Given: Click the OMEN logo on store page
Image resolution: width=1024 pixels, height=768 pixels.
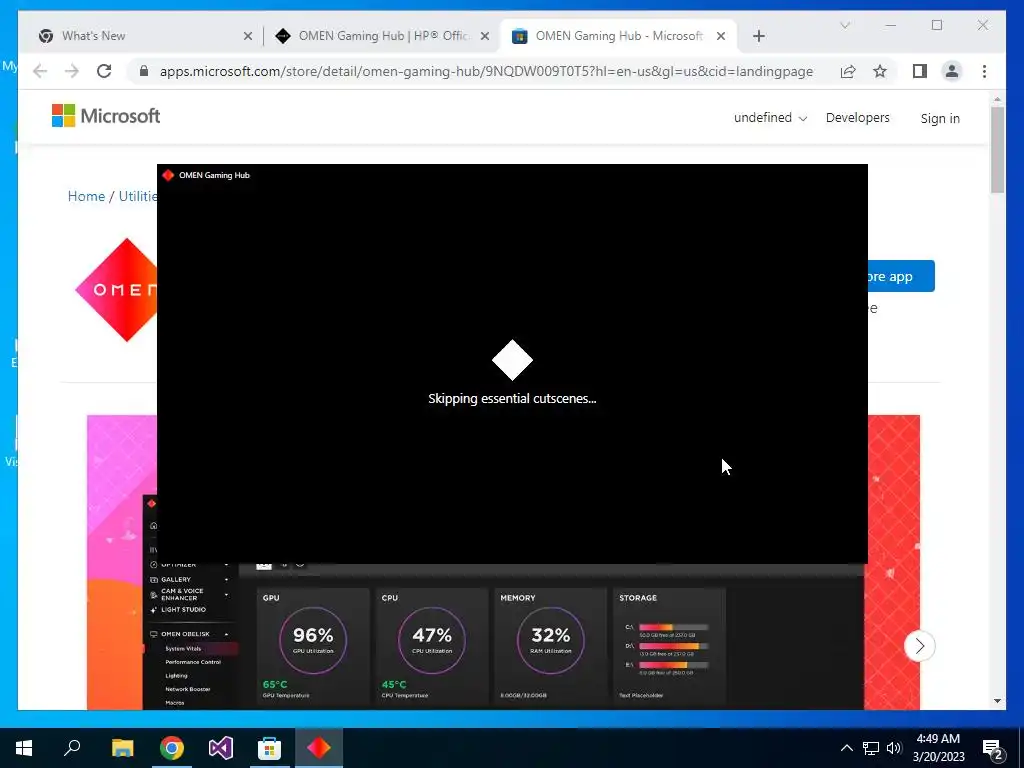Looking at the screenshot, I should click(116, 289).
